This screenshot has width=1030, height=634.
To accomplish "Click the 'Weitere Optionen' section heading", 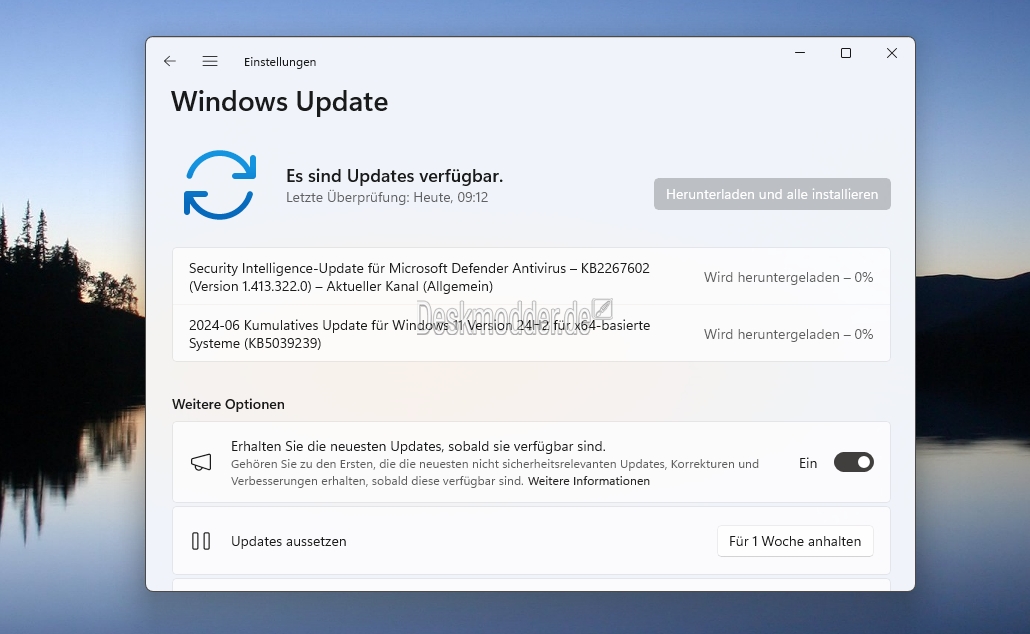I will coord(228,404).
